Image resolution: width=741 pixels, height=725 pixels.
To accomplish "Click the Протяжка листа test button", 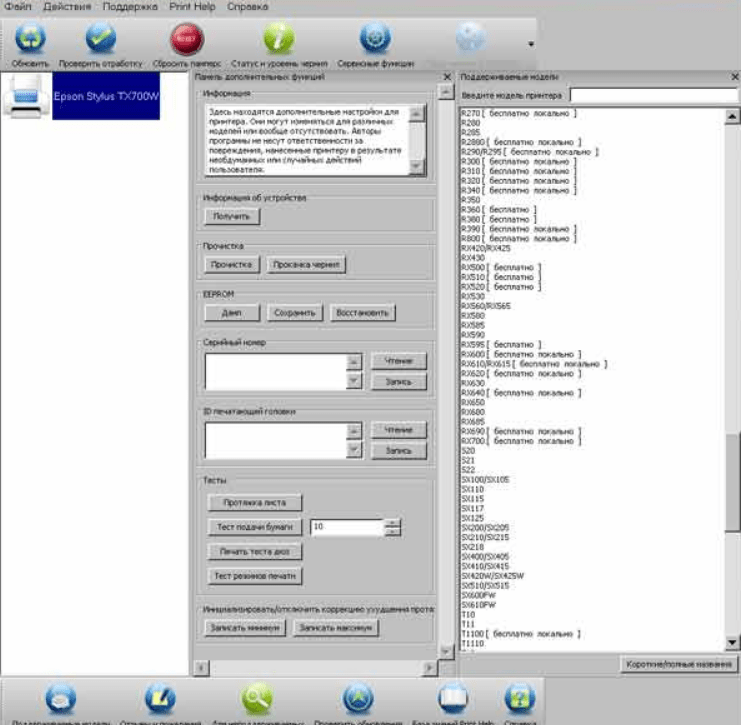I will [x=254, y=503].
